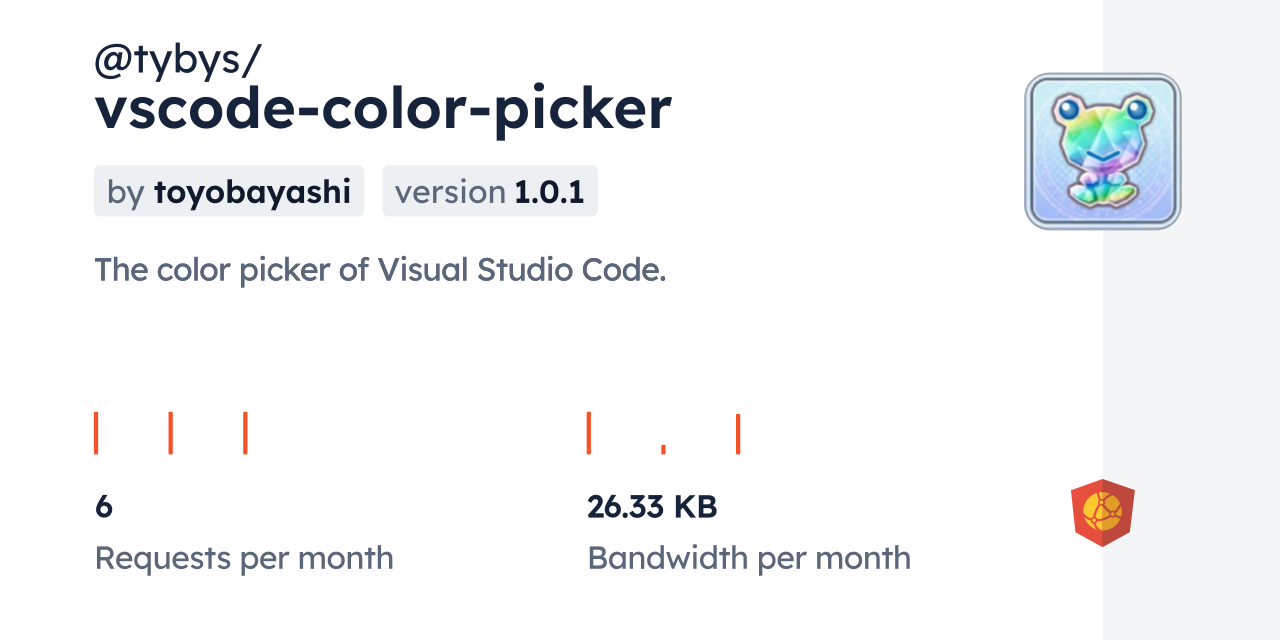Click the jsDelivr shield logo
Image resolution: width=1280 pixels, height=640 pixels.
1102,513
